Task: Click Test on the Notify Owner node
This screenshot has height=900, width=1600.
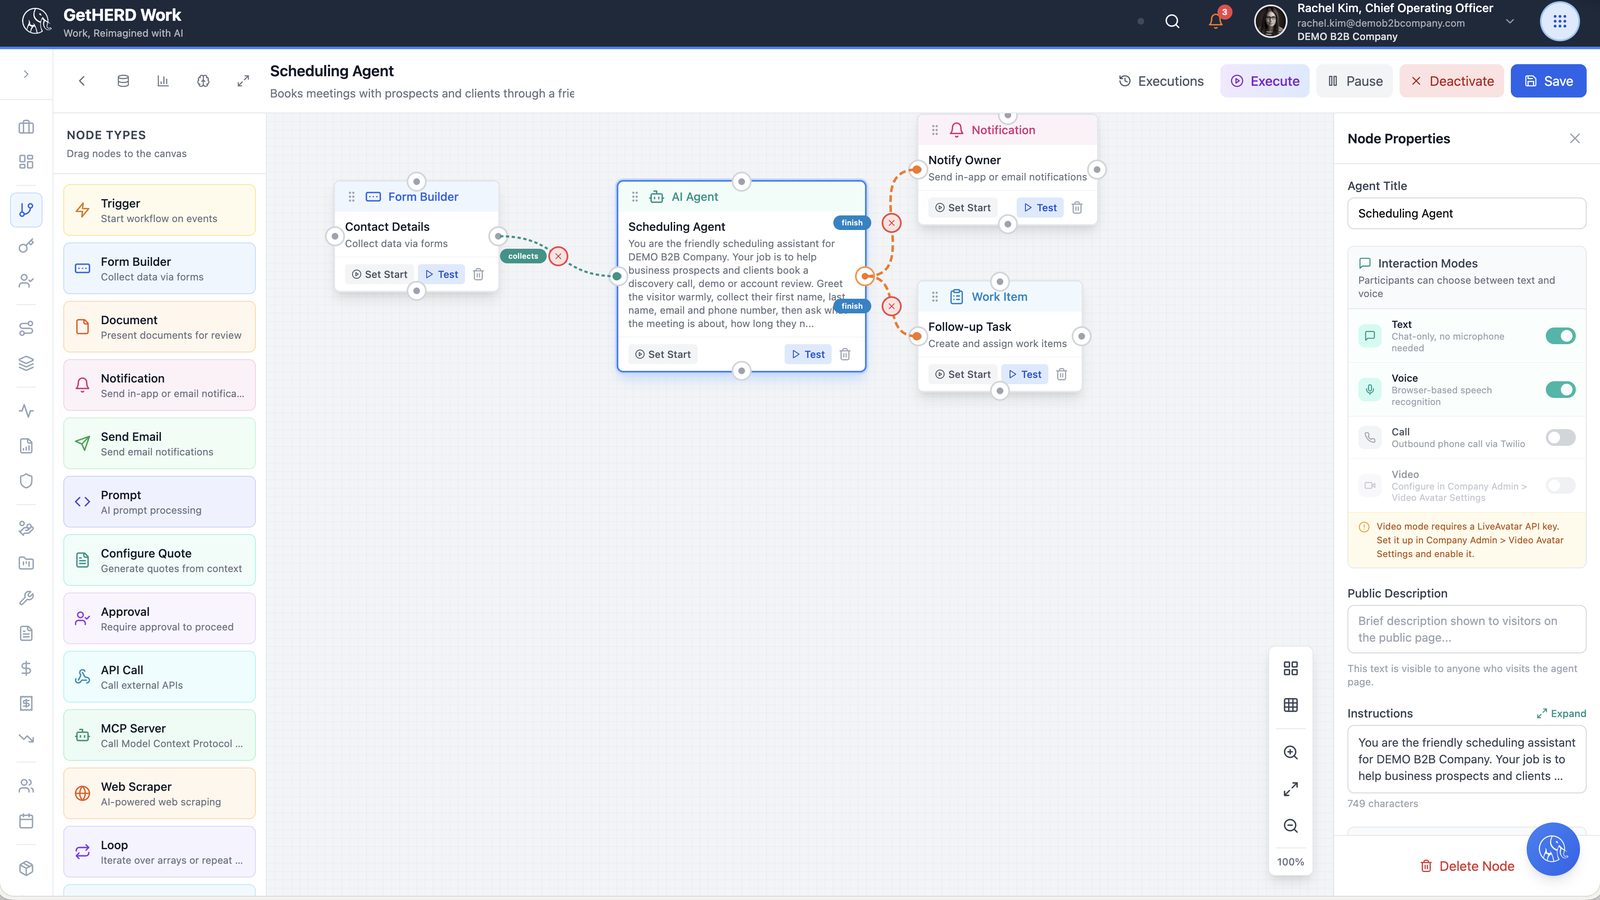Action: pyautogui.click(x=1040, y=208)
